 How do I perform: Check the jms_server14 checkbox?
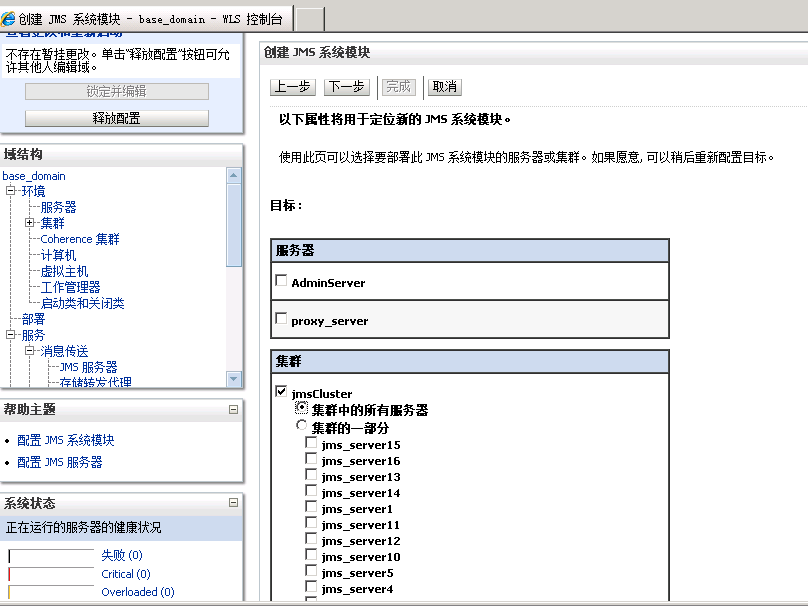[311, 490]
